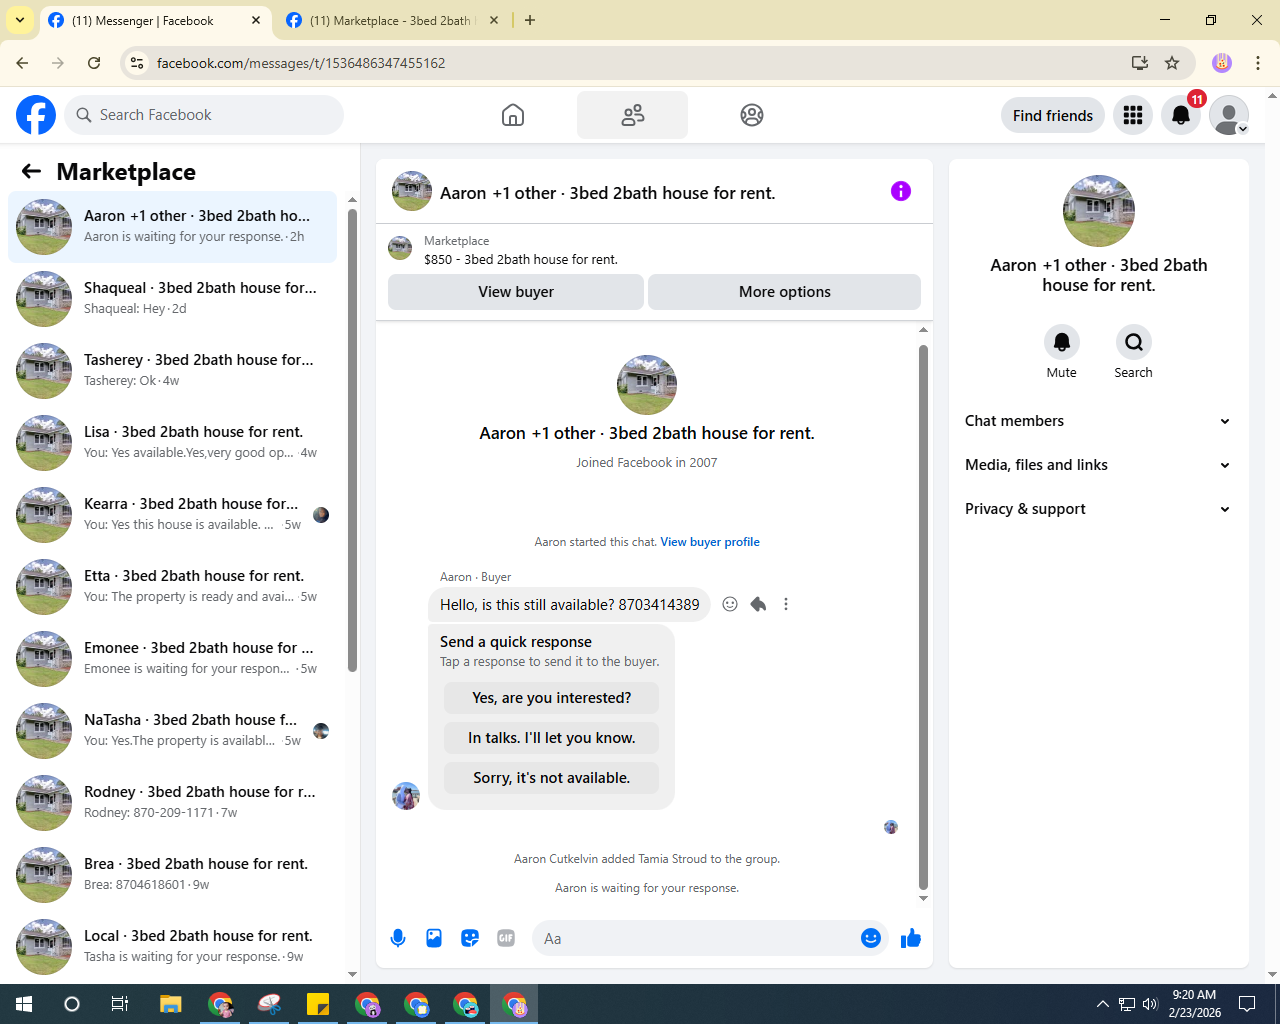The width and height of the screenshot is (1280, 1024).
Task: Switch to the Marketplace browser tab
Action: 391,20
